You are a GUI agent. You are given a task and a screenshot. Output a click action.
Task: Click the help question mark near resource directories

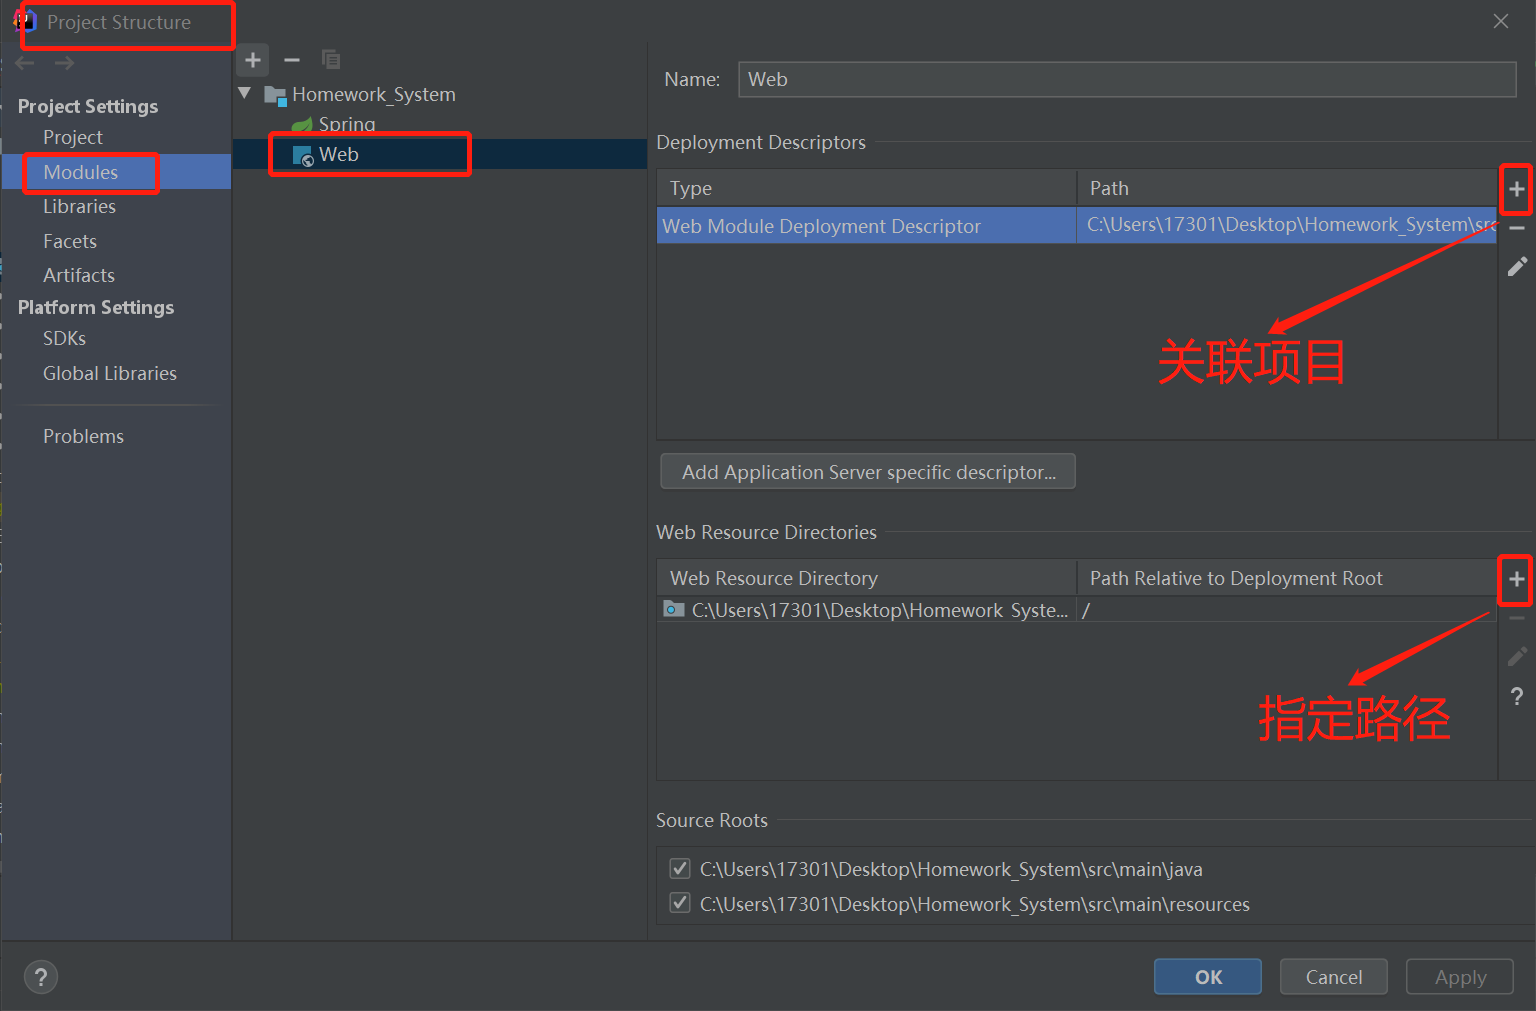coord(1517,696)
